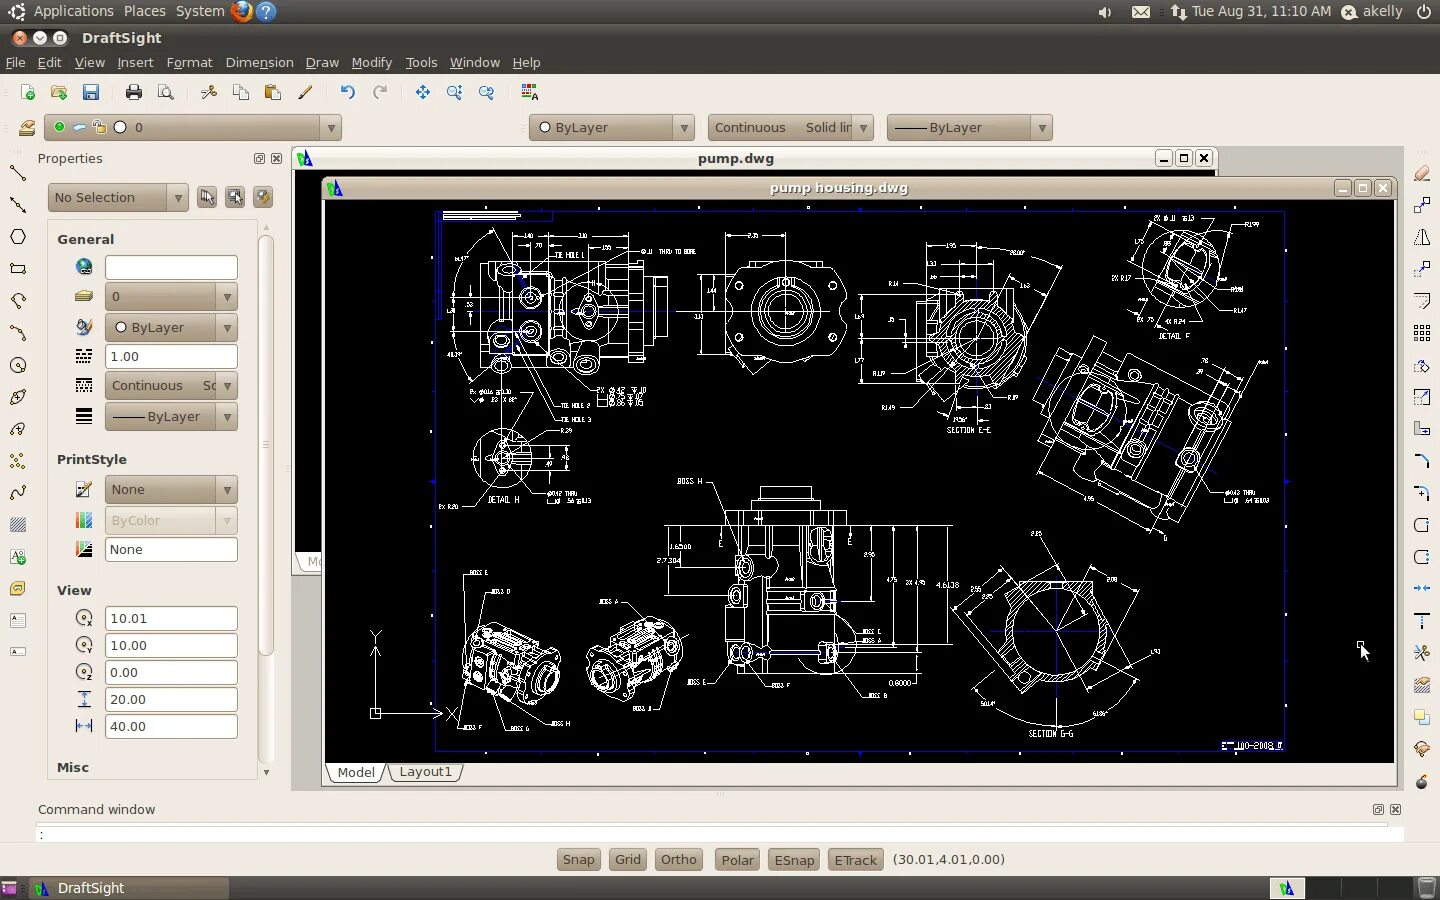Click the Erase tool icon
The image size is (1440, 900).
click(x=1422, y=174)
